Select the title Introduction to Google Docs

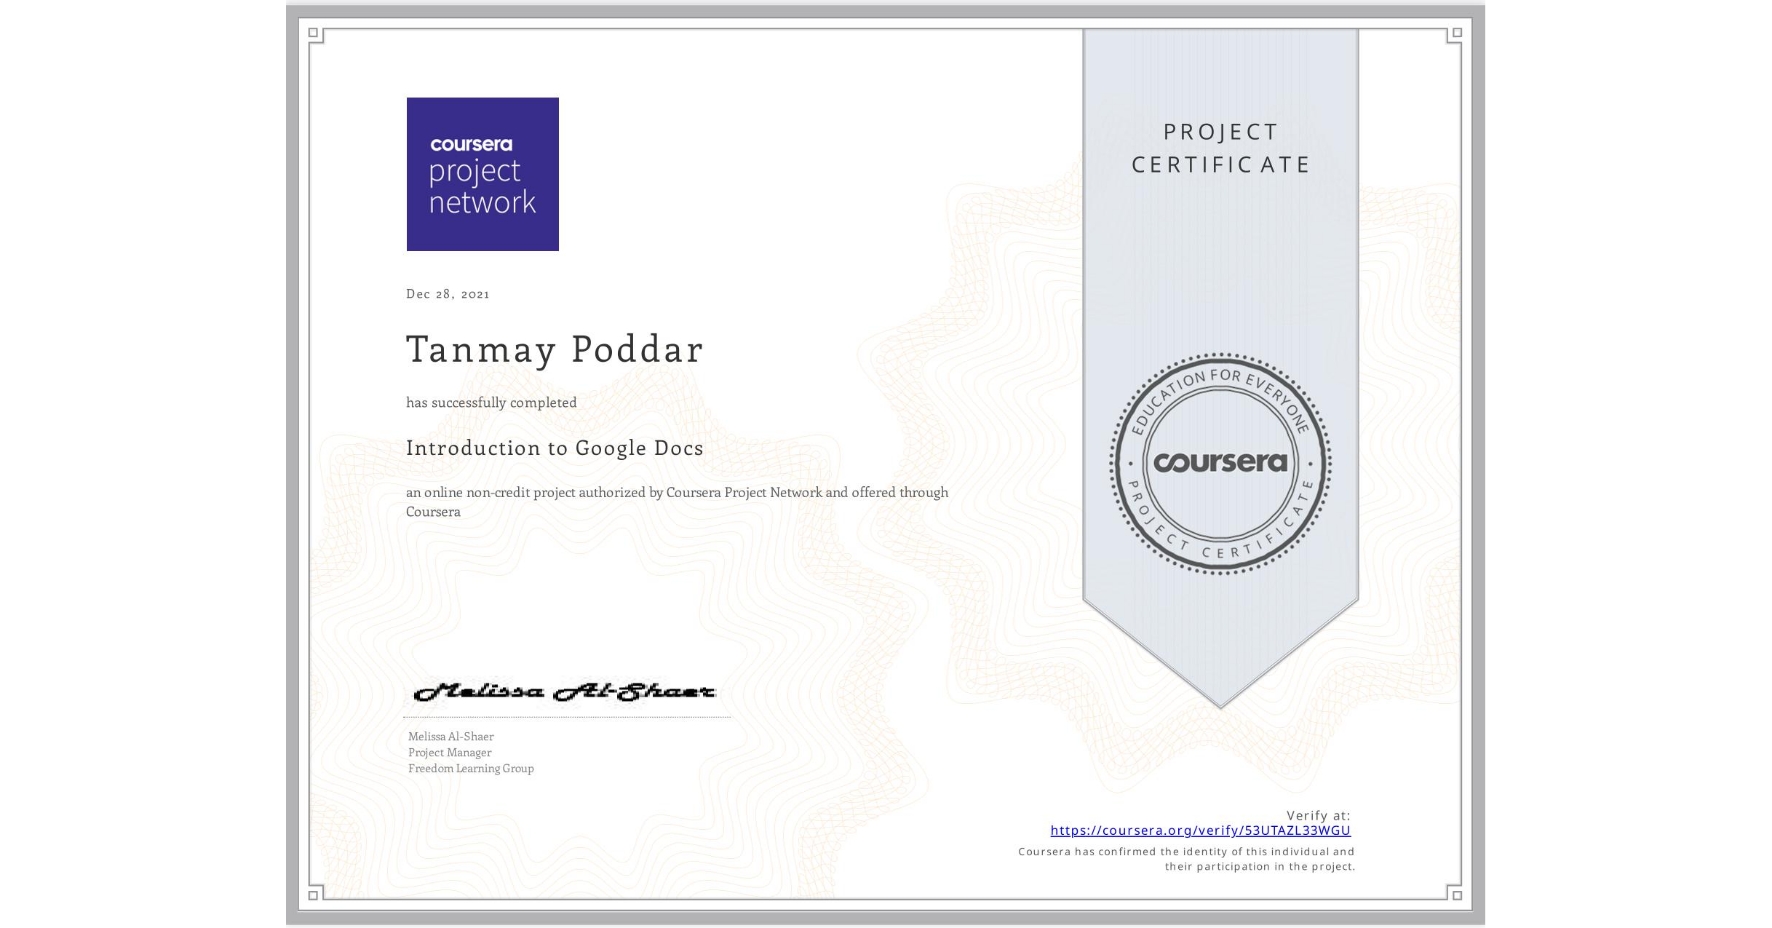click(555, 448)
